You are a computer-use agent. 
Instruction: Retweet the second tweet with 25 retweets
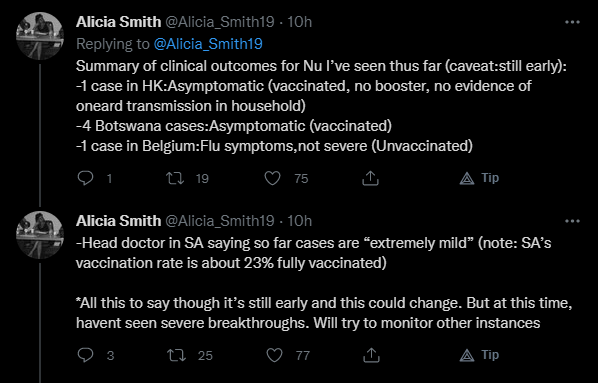tap(177, 355)
